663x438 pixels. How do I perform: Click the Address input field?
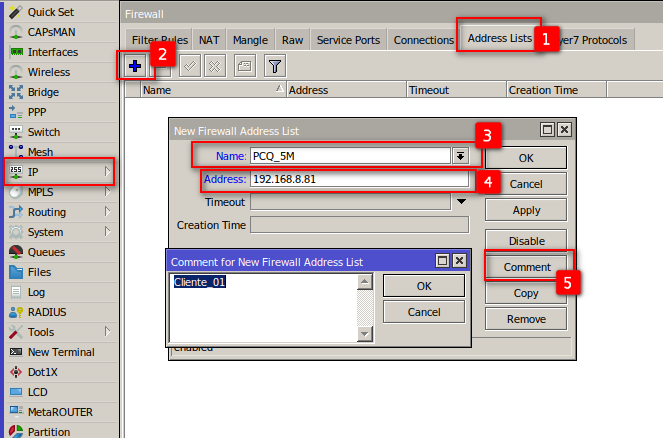(x=358, y=180)
